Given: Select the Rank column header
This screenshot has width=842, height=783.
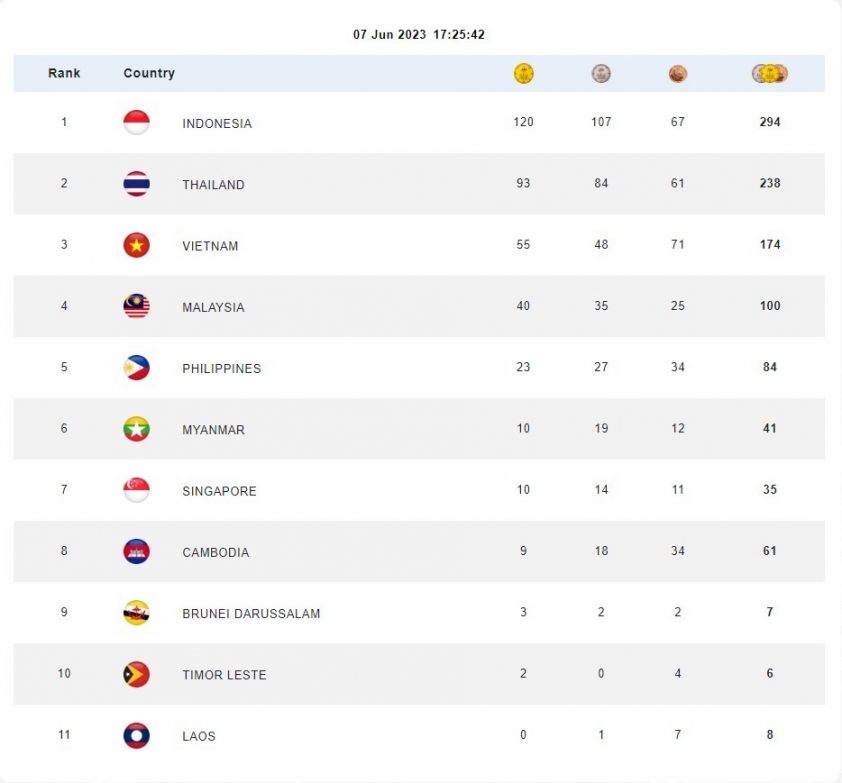Looking at the screenshot, I should click(64, 73).
